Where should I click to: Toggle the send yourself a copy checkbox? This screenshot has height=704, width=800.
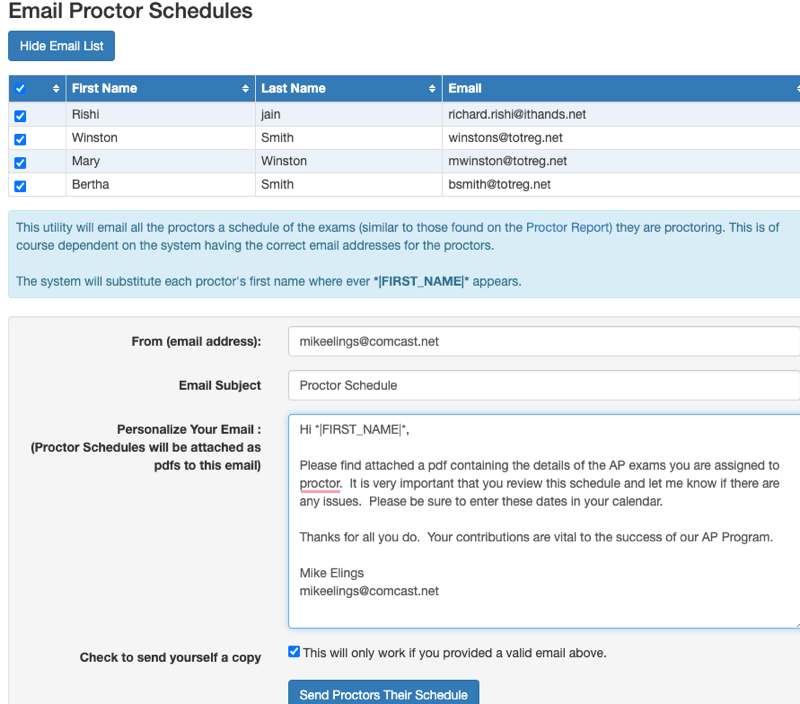point(294,651)
